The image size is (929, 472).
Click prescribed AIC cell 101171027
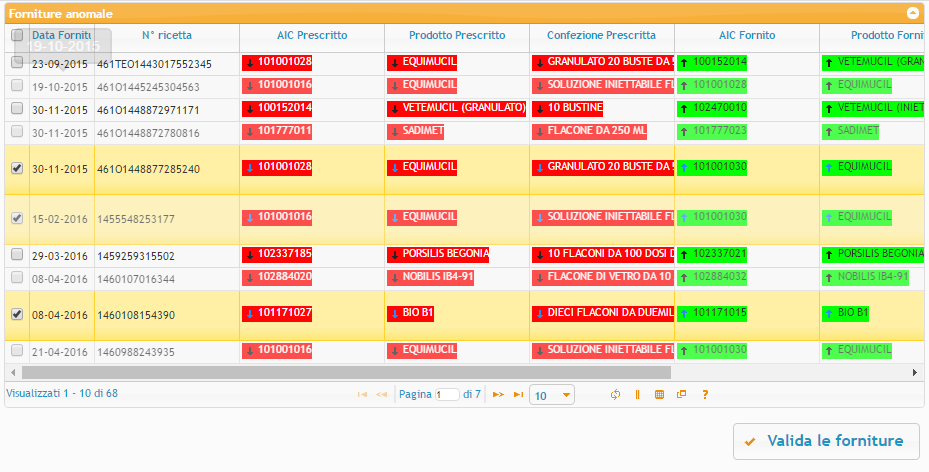[x=277, y=313]
